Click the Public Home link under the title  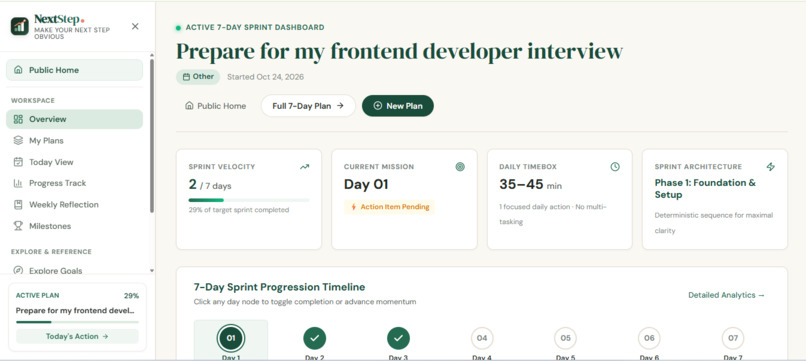click(215, 106)
